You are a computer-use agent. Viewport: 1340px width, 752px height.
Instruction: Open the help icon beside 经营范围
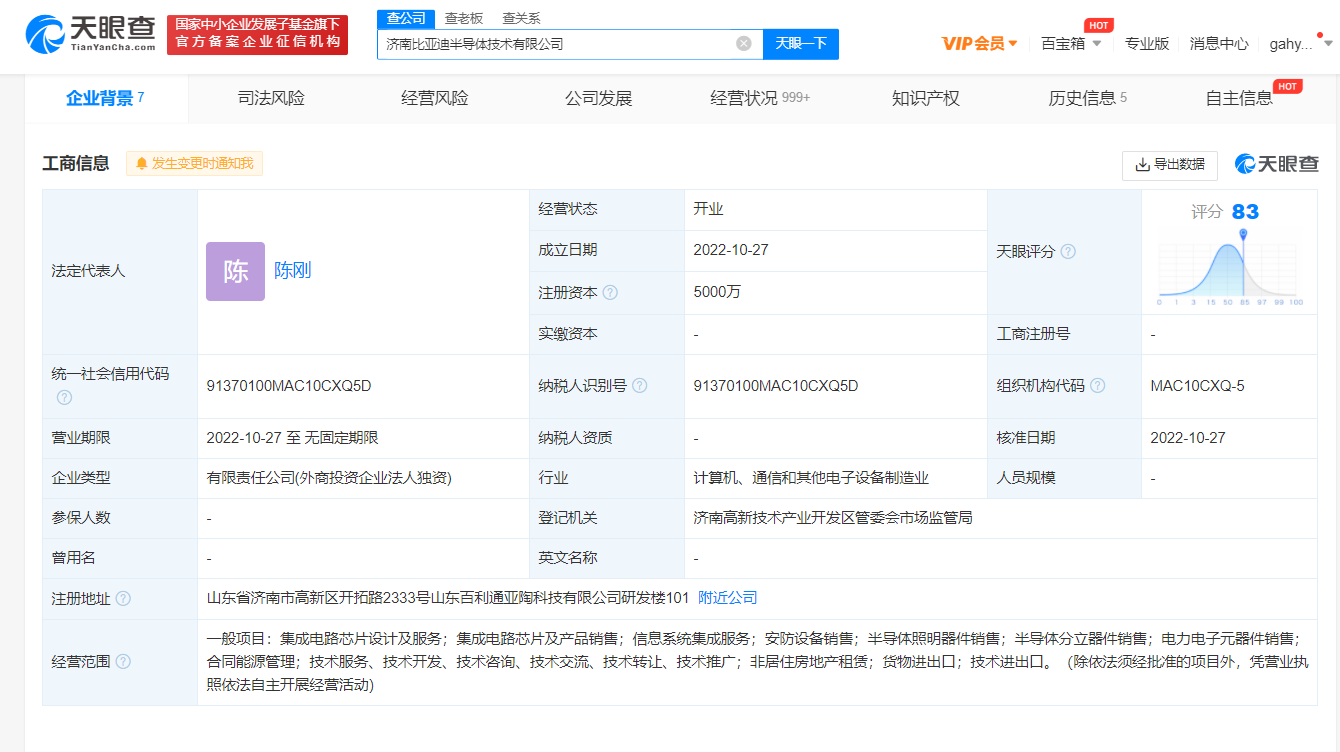123,661
